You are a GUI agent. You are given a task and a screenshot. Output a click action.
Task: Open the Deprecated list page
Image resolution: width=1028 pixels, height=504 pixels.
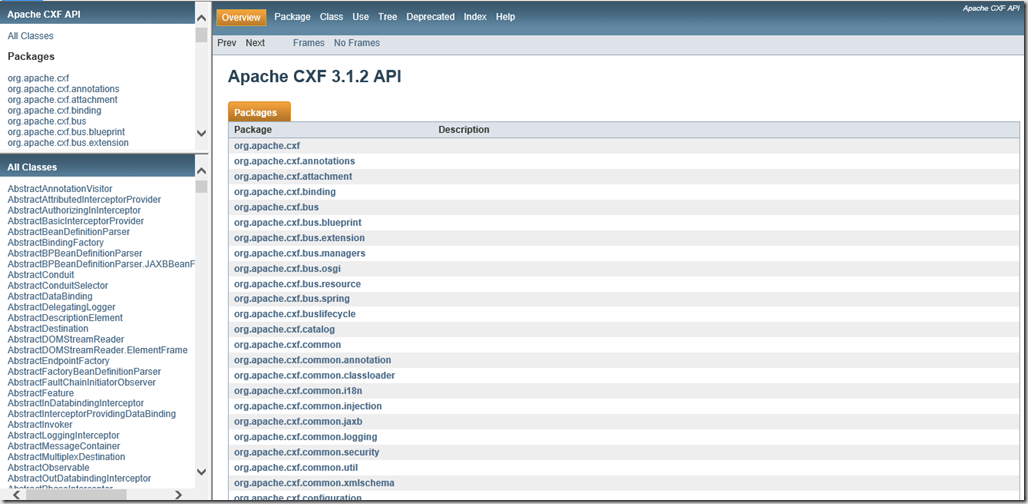pyautogui.click(x=430, y=17)
